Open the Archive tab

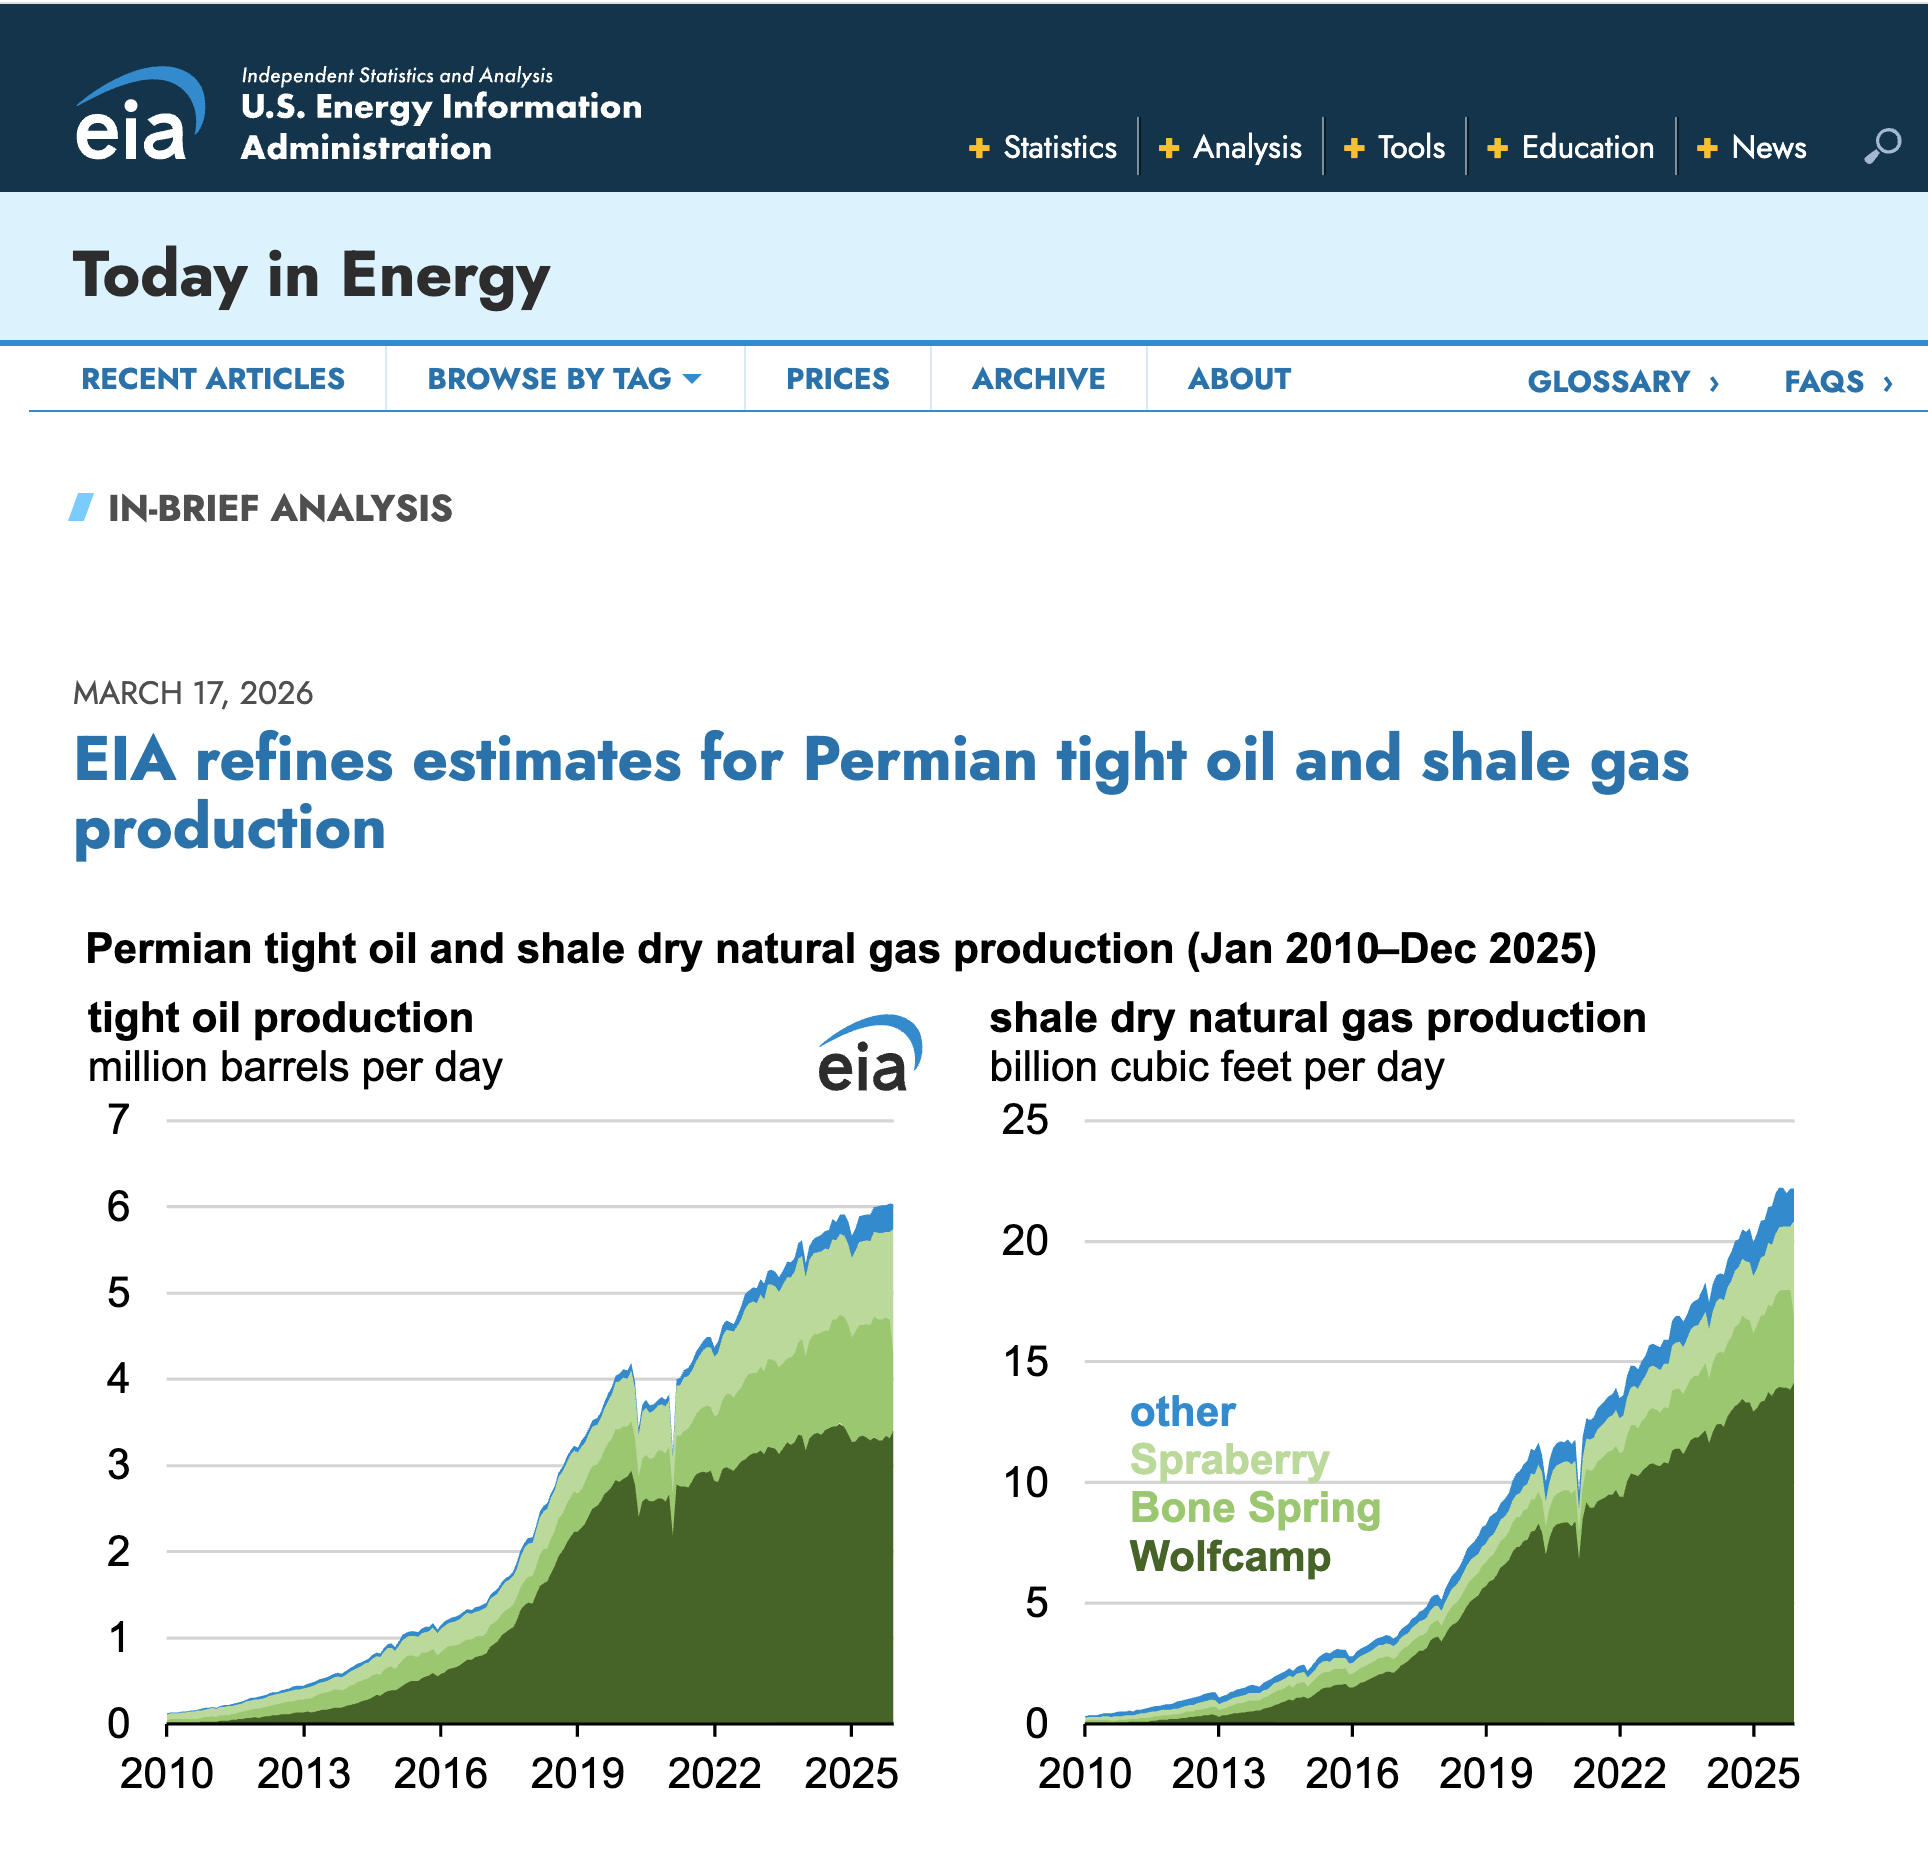[x=1039, y=379]
